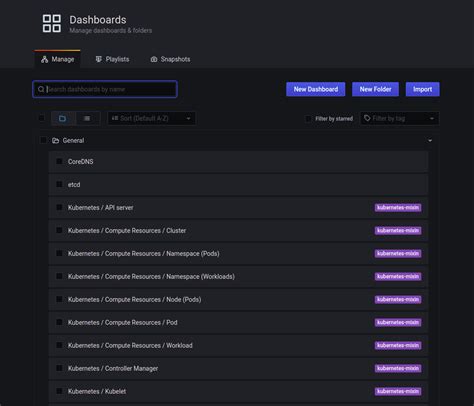Click the kubernetes-mixin tag on API server row
474x406 pixels.
point(398,208)
